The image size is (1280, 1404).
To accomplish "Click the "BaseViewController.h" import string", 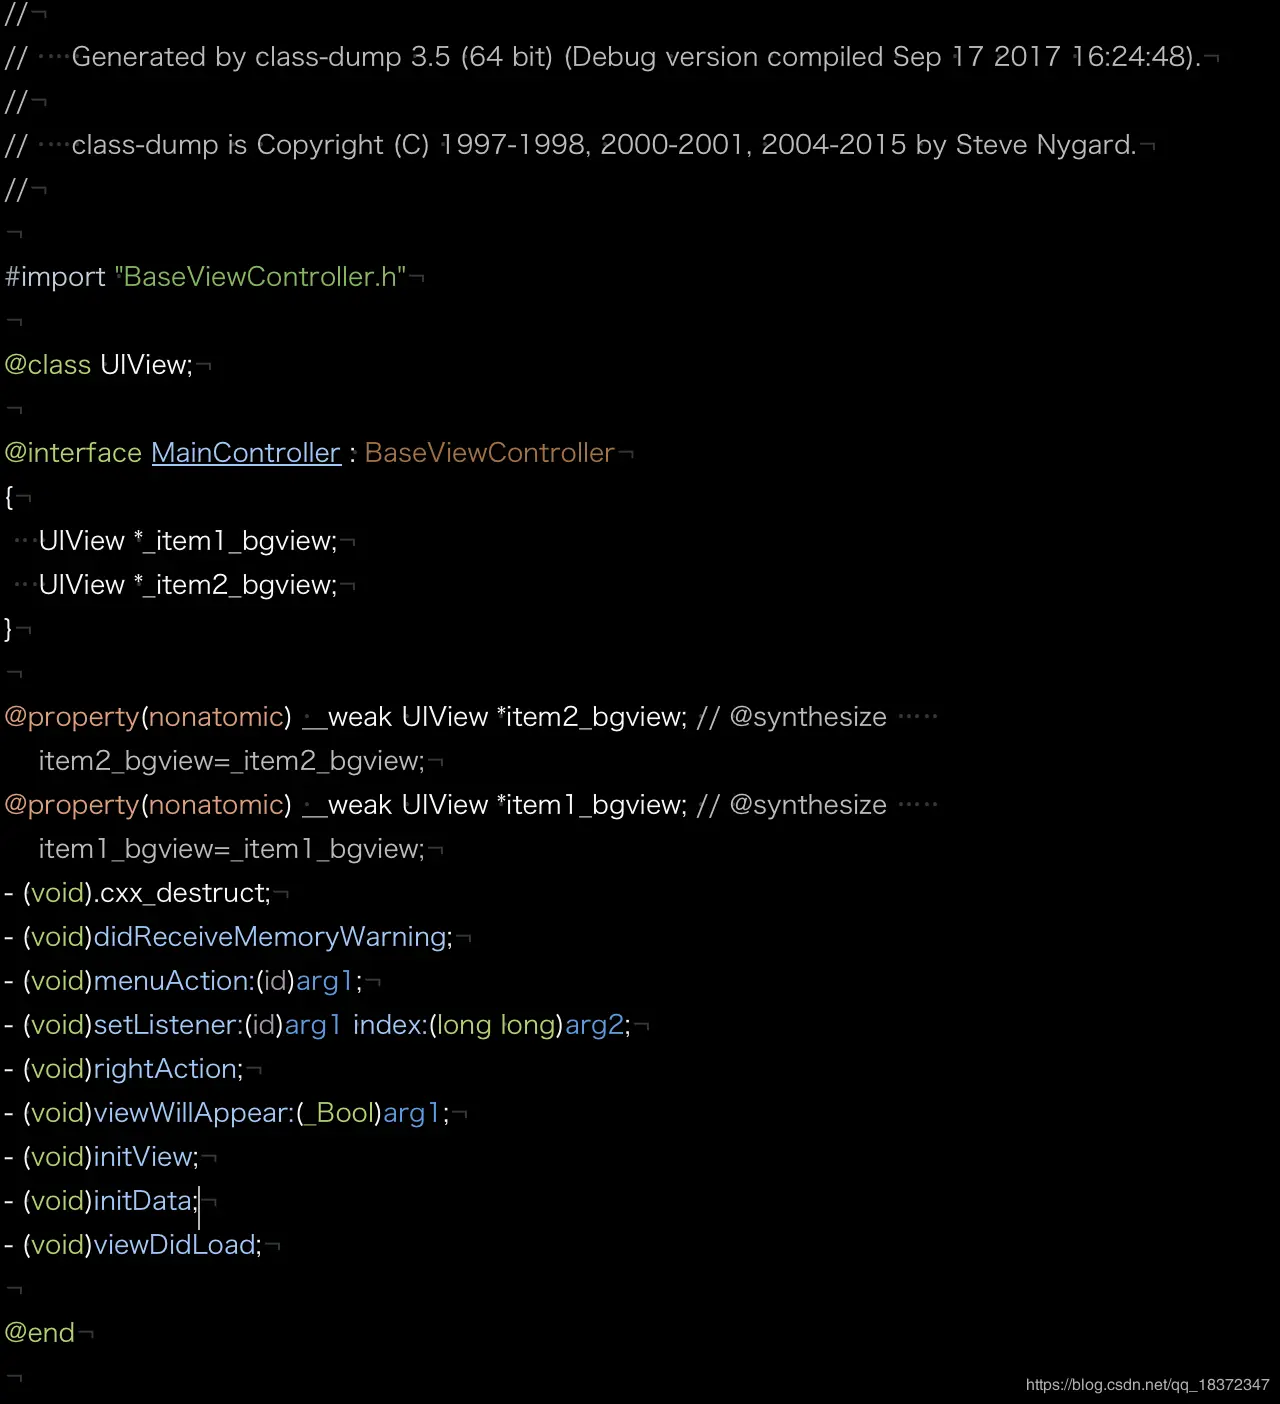I will pos(261,277).
